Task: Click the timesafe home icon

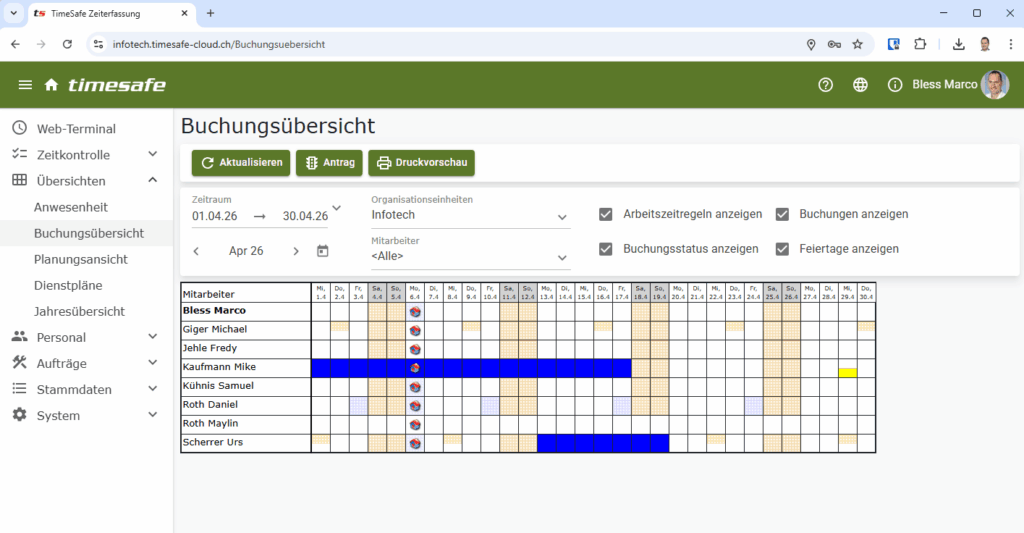Action: [51, 85]
